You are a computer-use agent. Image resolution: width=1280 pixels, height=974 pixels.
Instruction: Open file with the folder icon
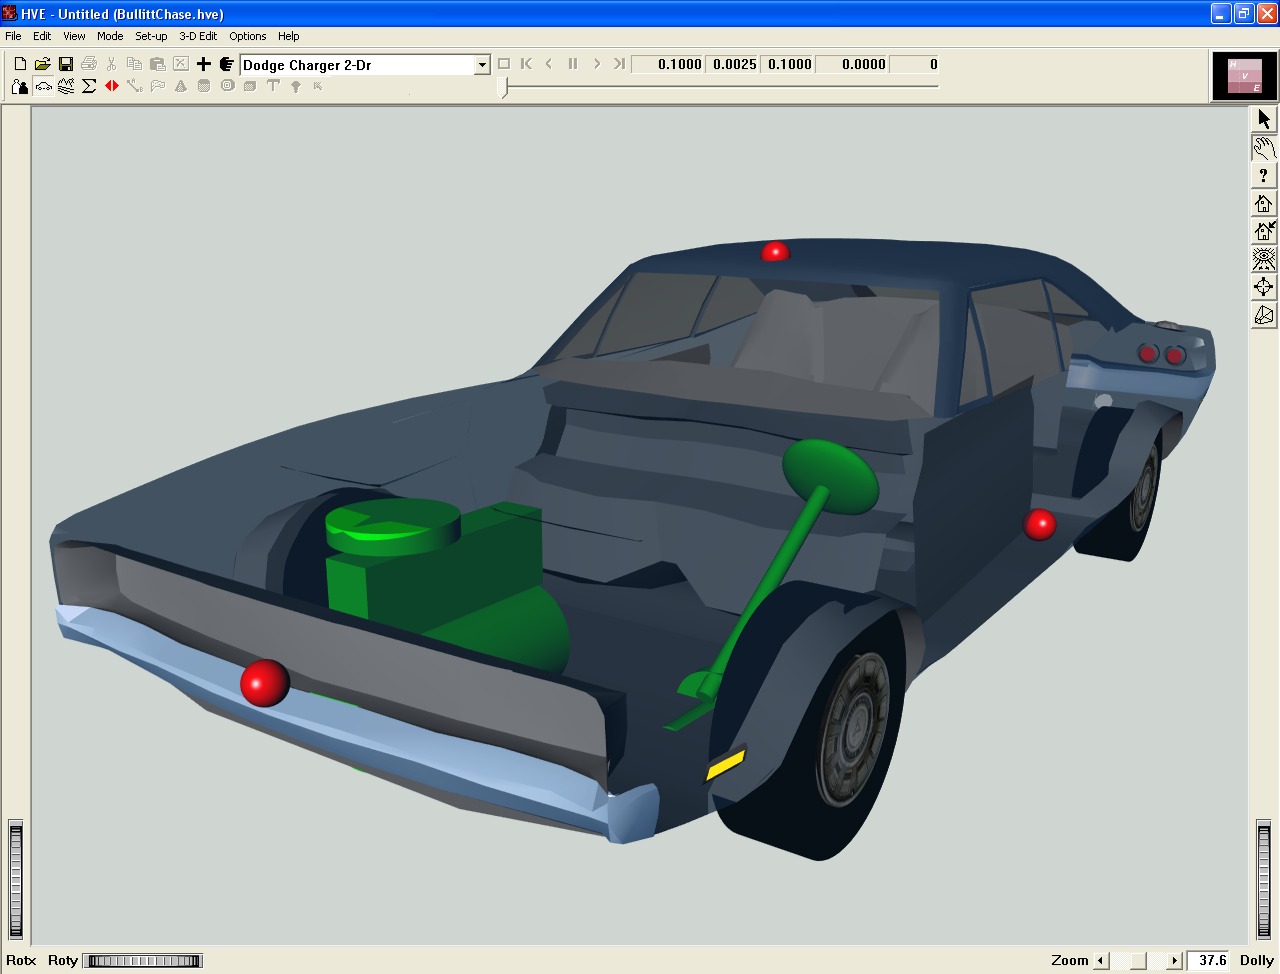[42, 64]
